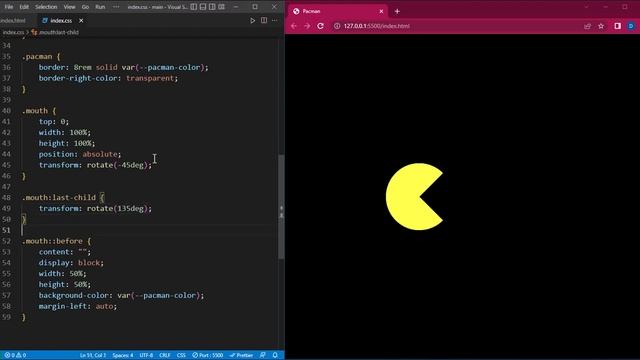
Task: Click Prettier status bar item
Action: (x=241, y=356)
